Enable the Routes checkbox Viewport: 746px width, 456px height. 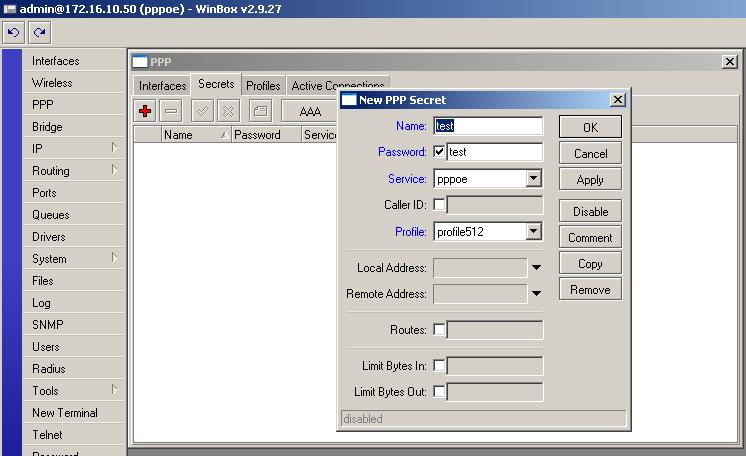(x=440, y=330)
